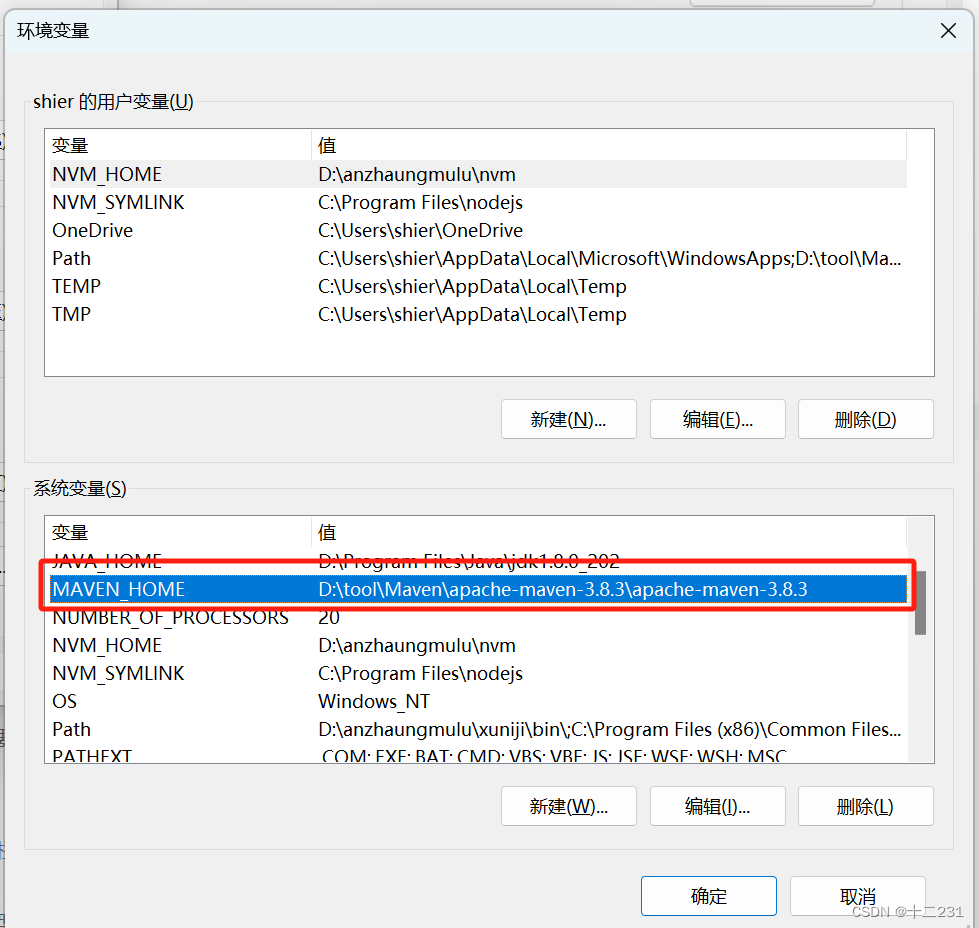The width and height of the screenshot is (979, 928).
Task: Select the NVM_HOME user variable row
Action: coord(107,174)
